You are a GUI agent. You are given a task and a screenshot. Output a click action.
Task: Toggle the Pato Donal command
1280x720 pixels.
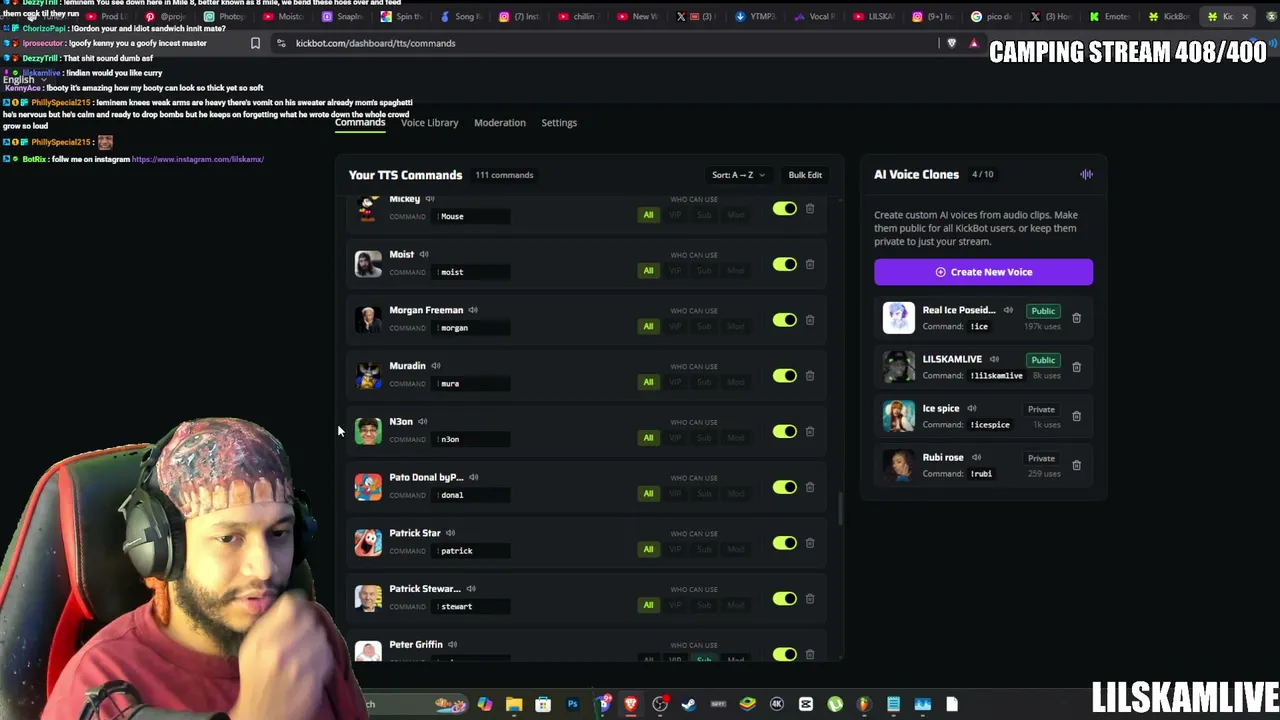pos(785,487)
